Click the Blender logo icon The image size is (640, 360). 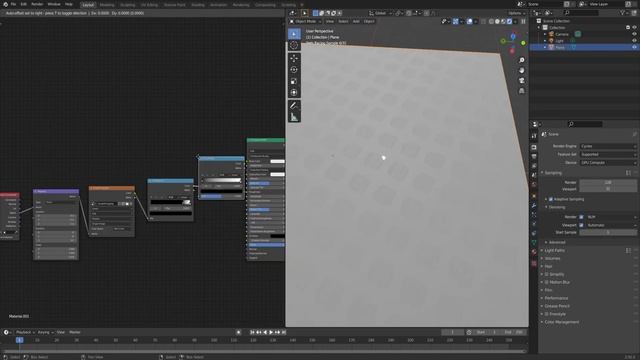click(5, 4)
